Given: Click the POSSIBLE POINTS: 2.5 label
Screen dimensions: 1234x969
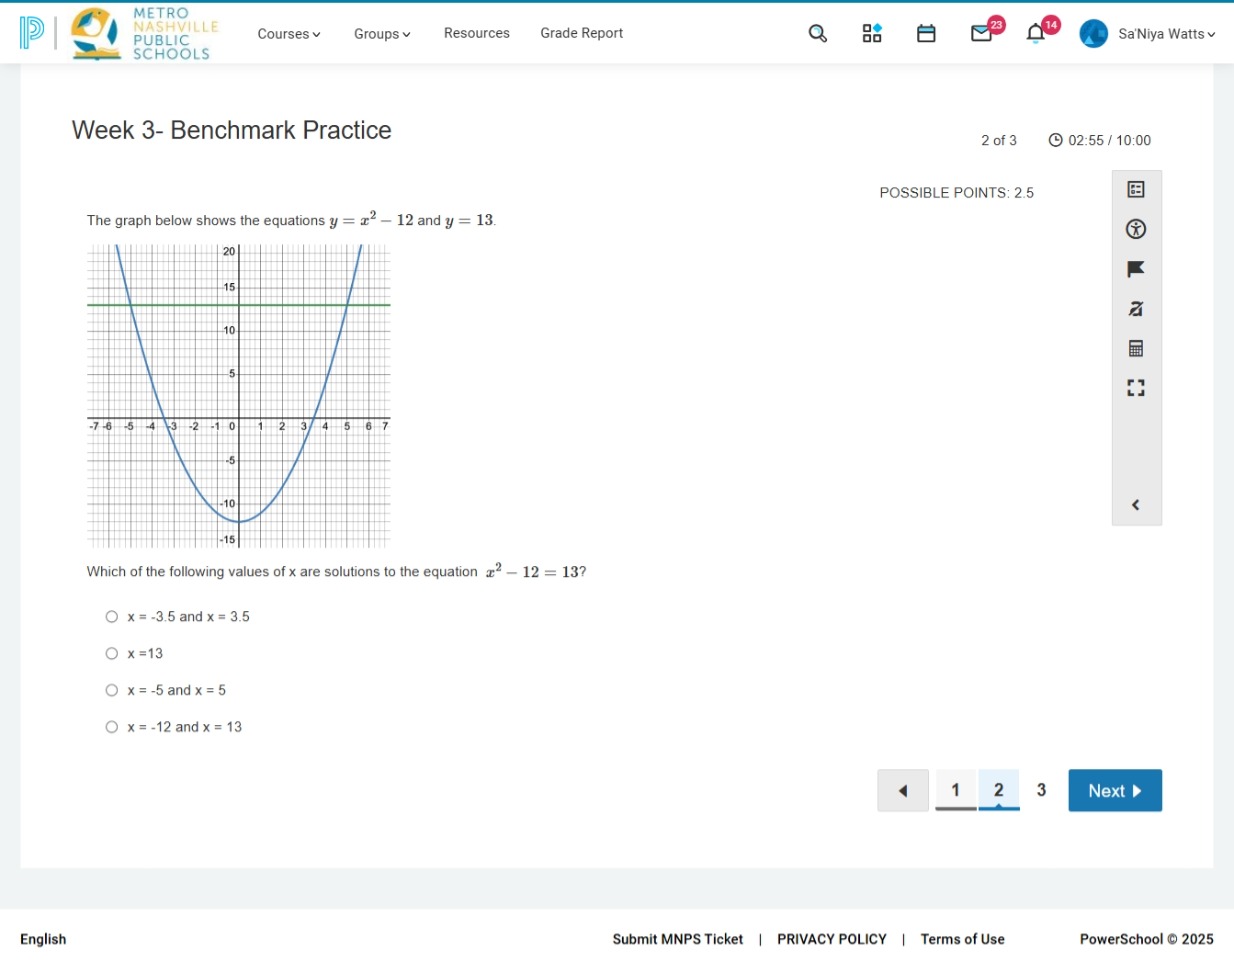Looking at the screenshot, I should (957, 193).
